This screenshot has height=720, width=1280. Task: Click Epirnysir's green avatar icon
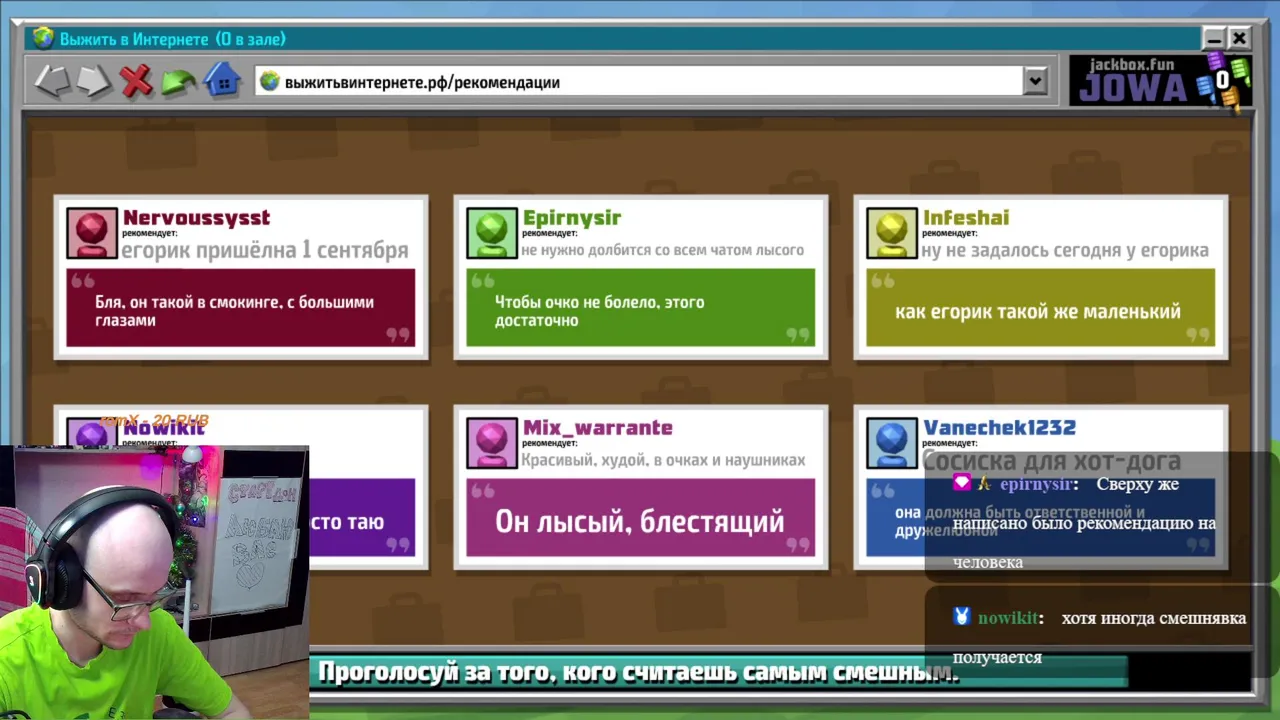[491, 233]
